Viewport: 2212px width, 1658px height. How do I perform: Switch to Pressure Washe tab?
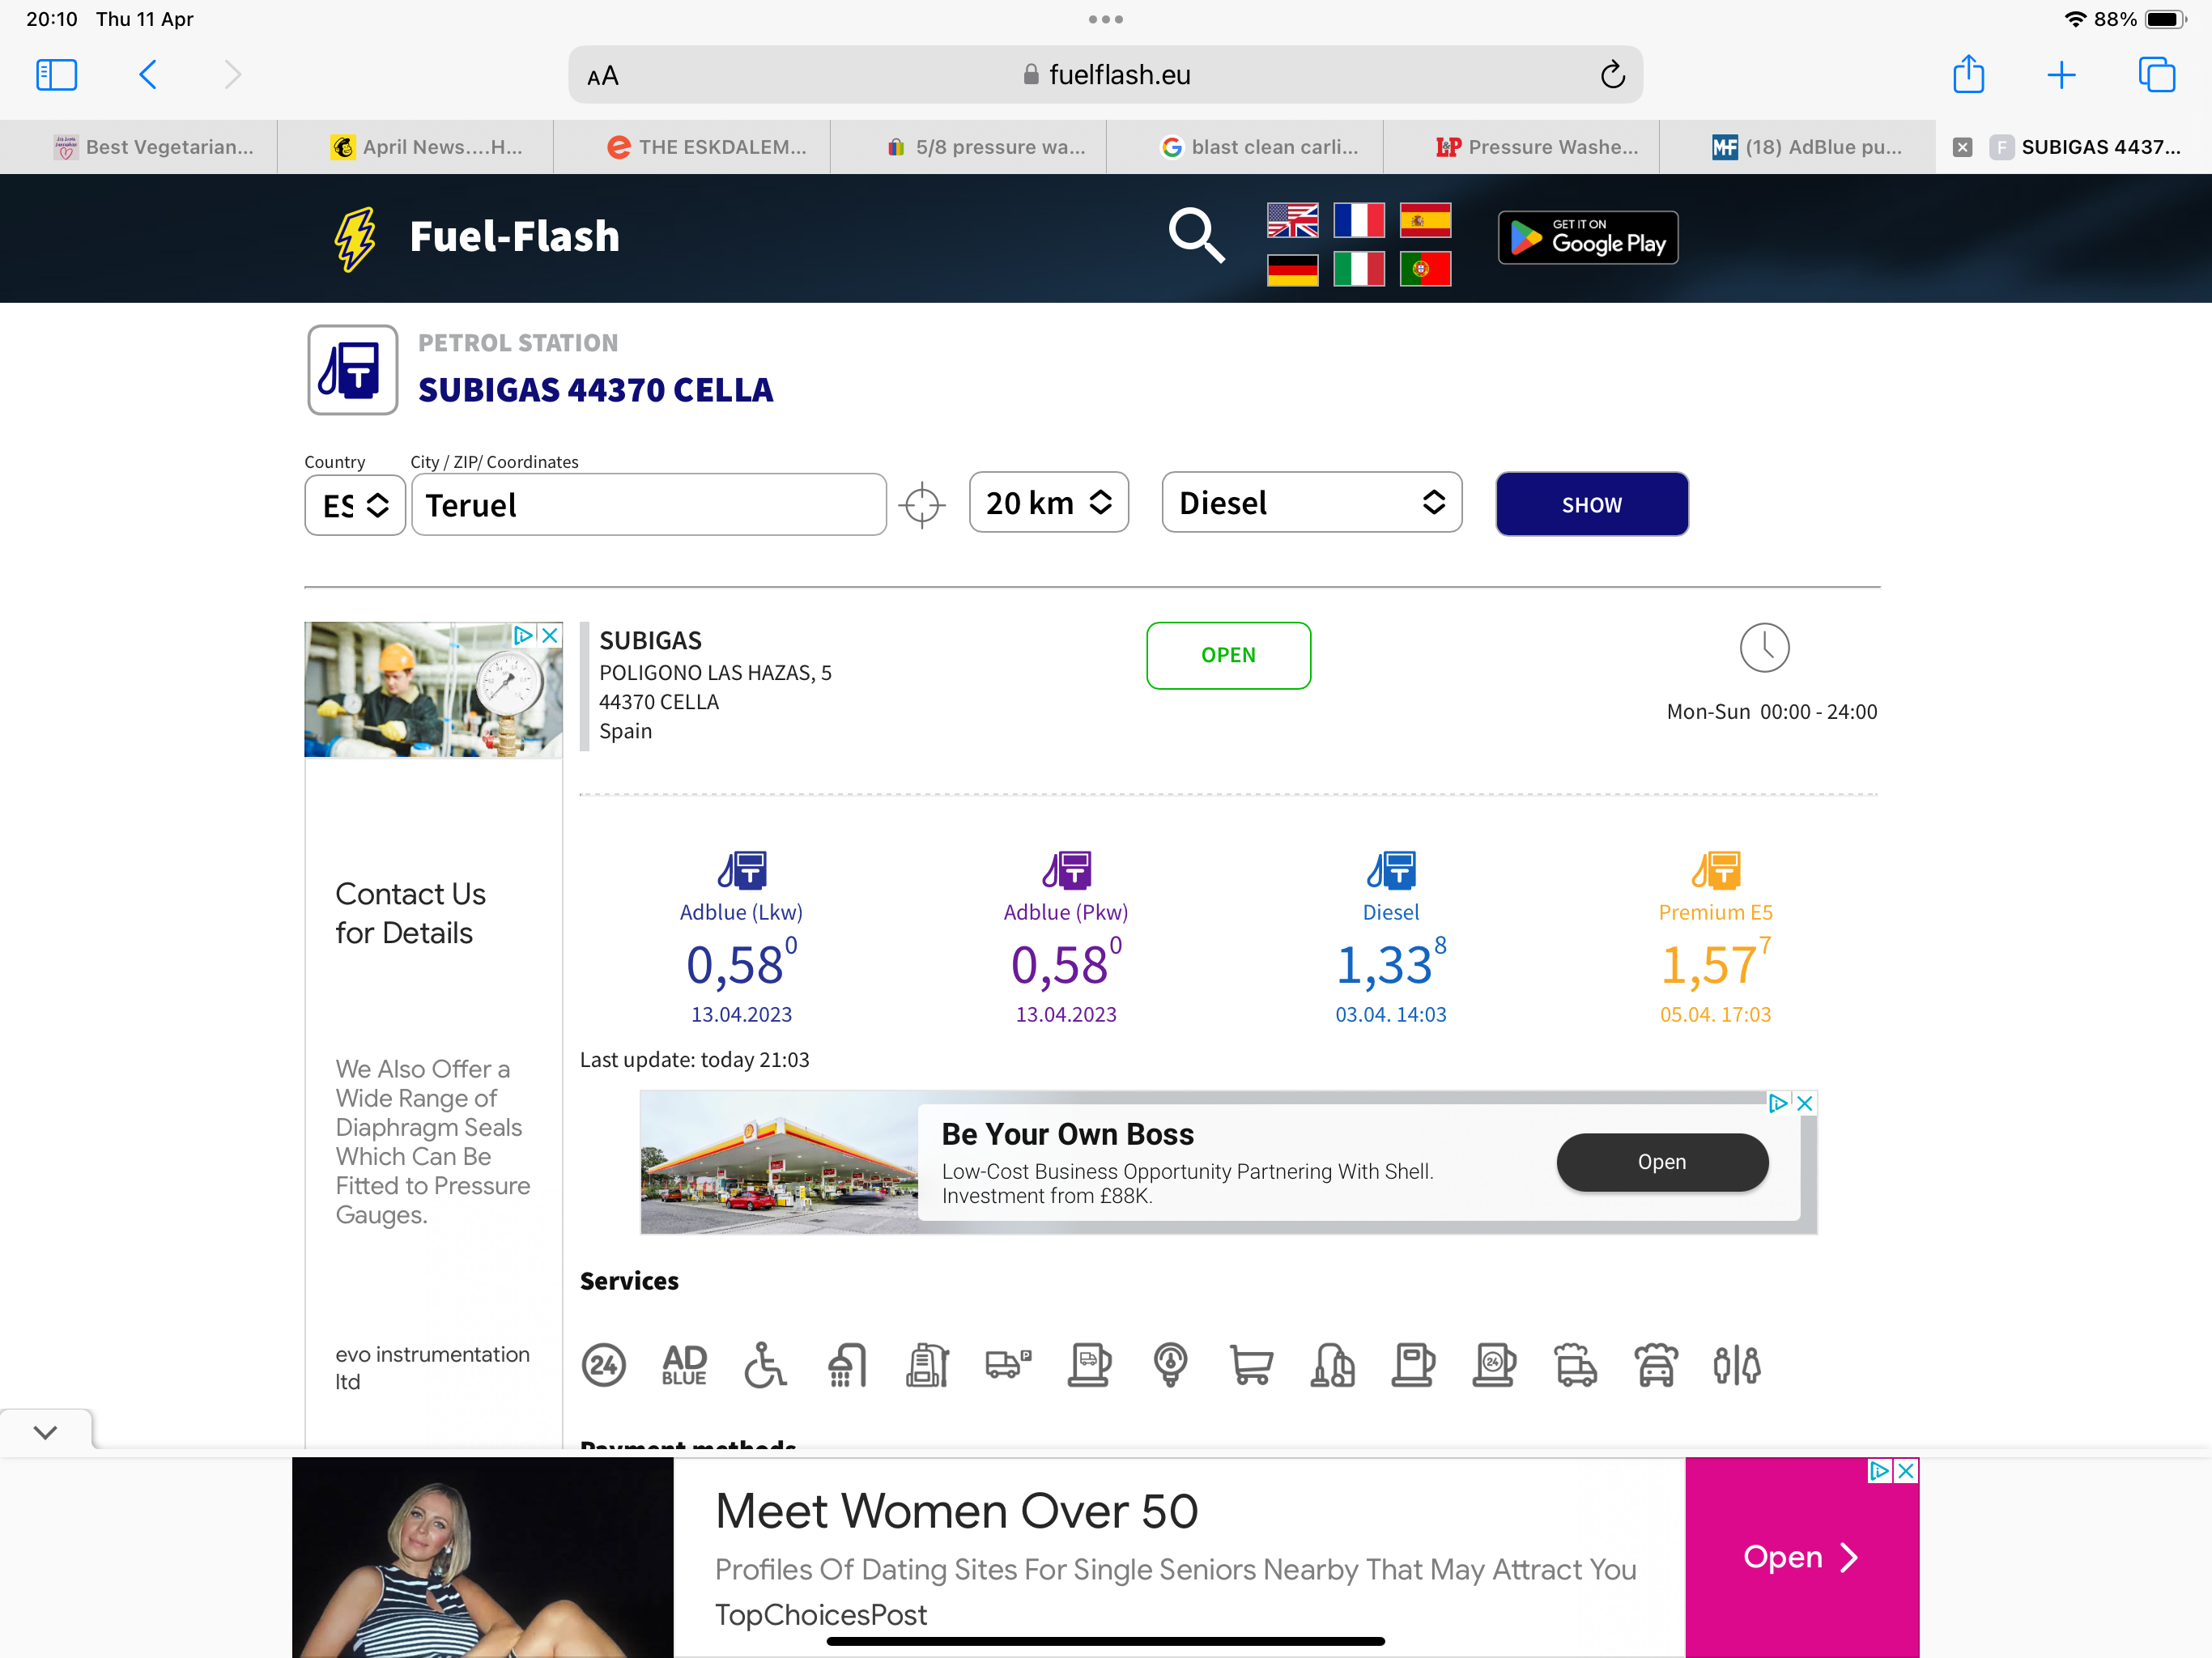pos(1521,147)
